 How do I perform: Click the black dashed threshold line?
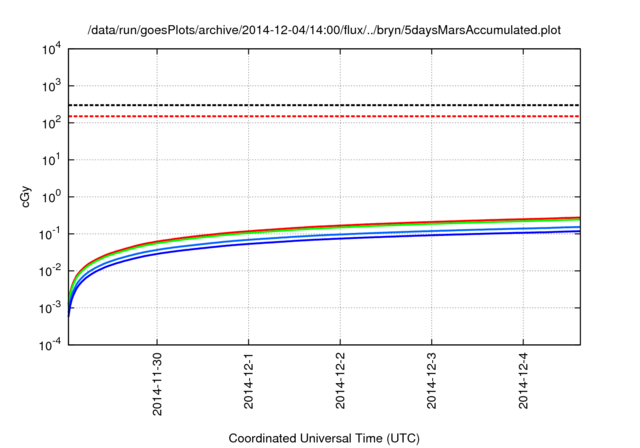(324, 105)
